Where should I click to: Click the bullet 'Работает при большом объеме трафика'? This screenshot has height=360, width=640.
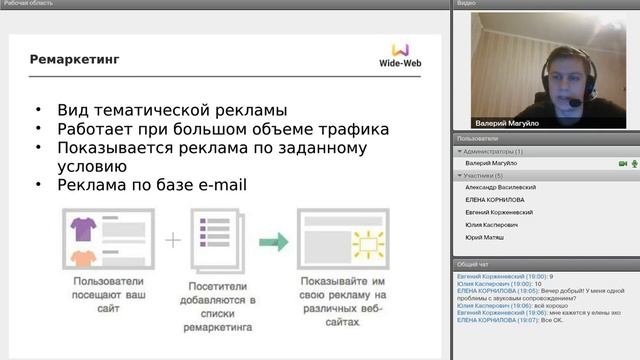click(223, 129)
